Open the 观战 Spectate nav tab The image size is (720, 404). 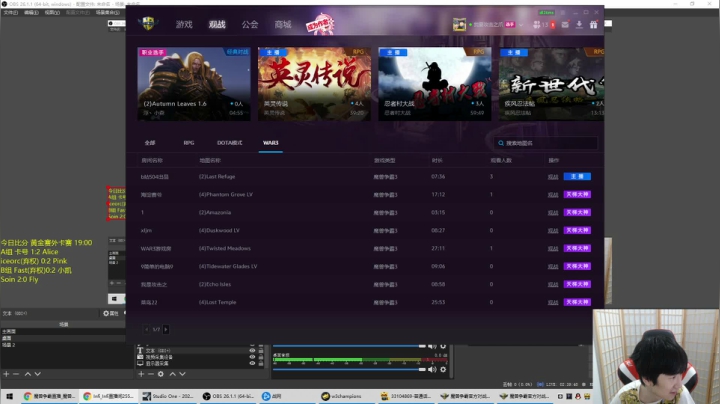coord(217,24)
